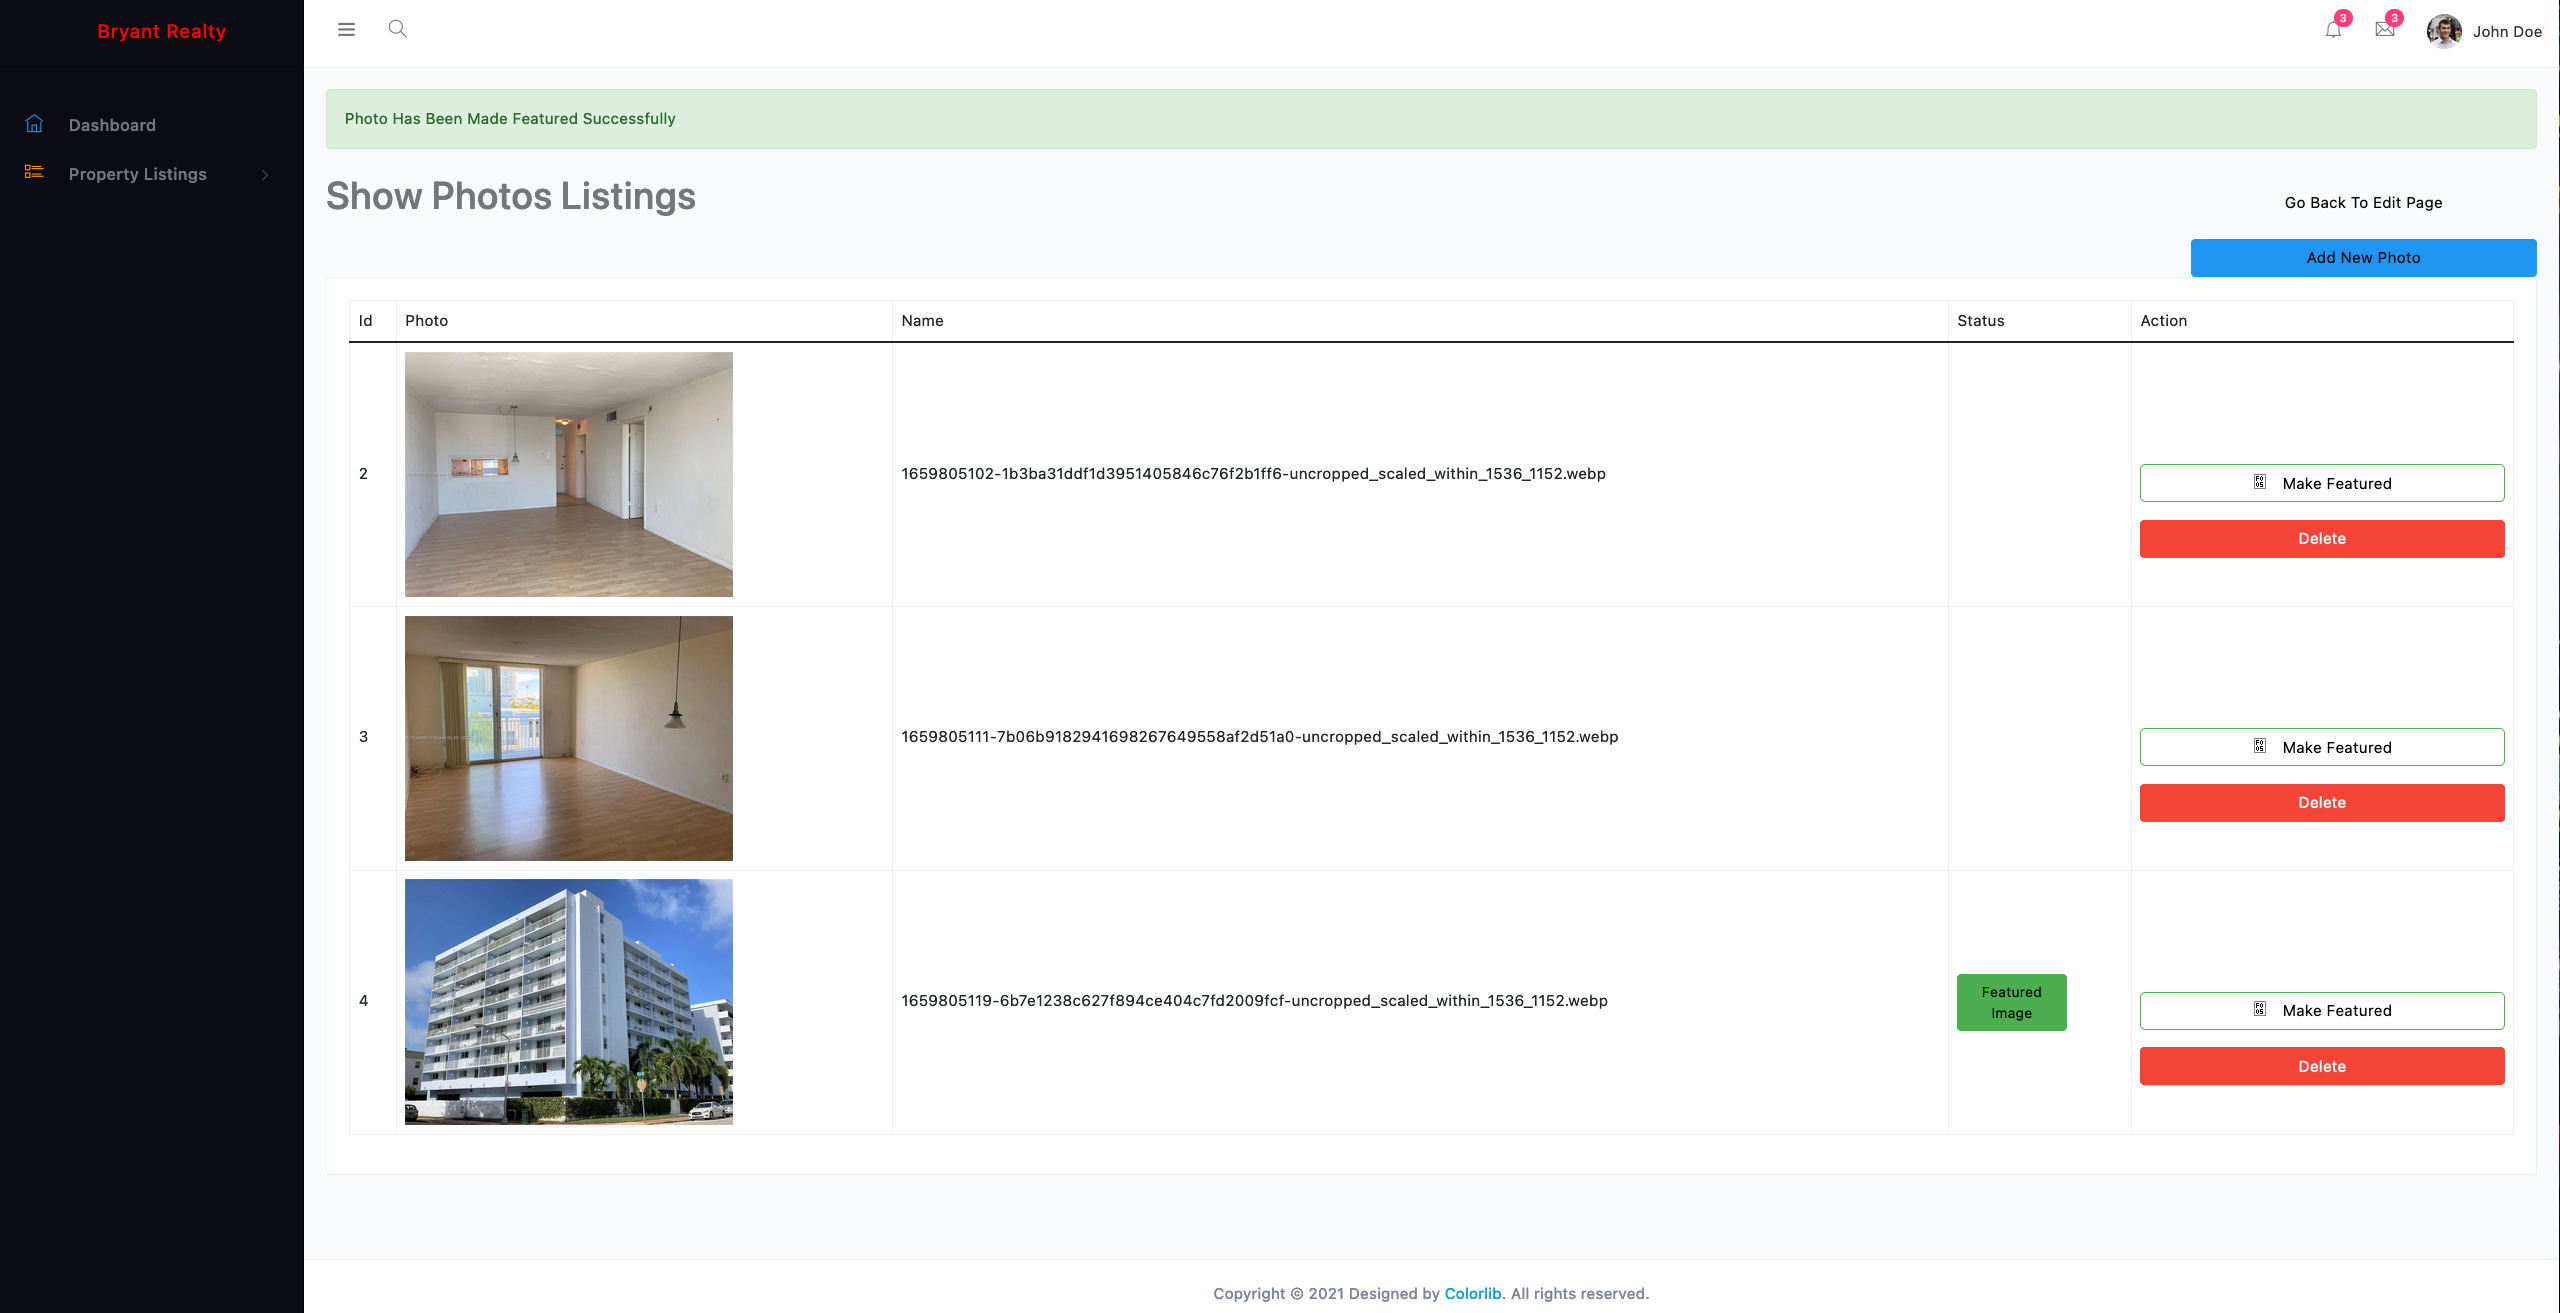Go Back To Edit Page link
This screenshot has height=1313, width=2560.
coord(2363,203)
